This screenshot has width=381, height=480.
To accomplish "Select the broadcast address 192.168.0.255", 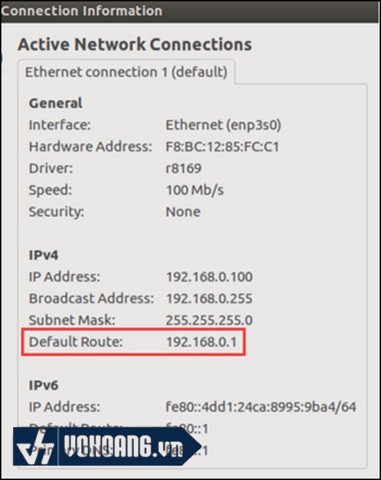I will [209, 298].
